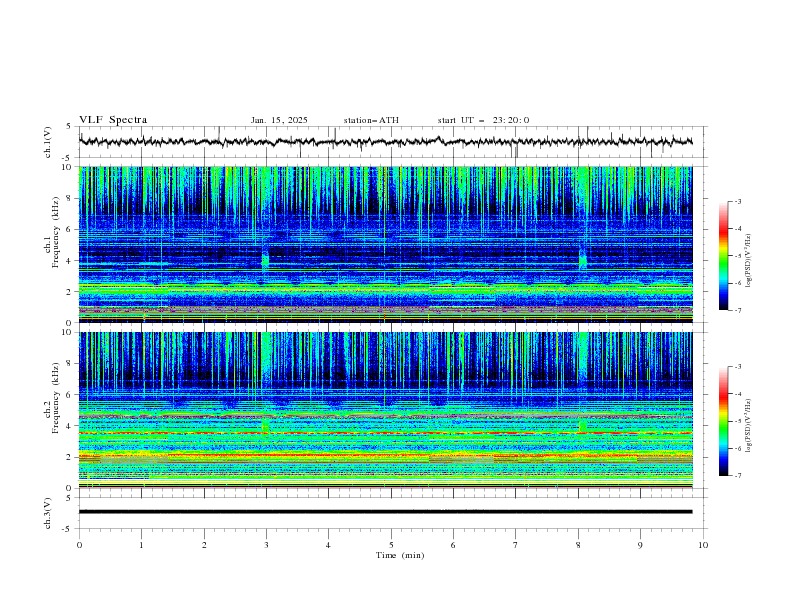The height and width of the screenshot is (612, 792).
Task: Click the ch.2 spectrogram color bar
Action: click(x=724, y=421)
